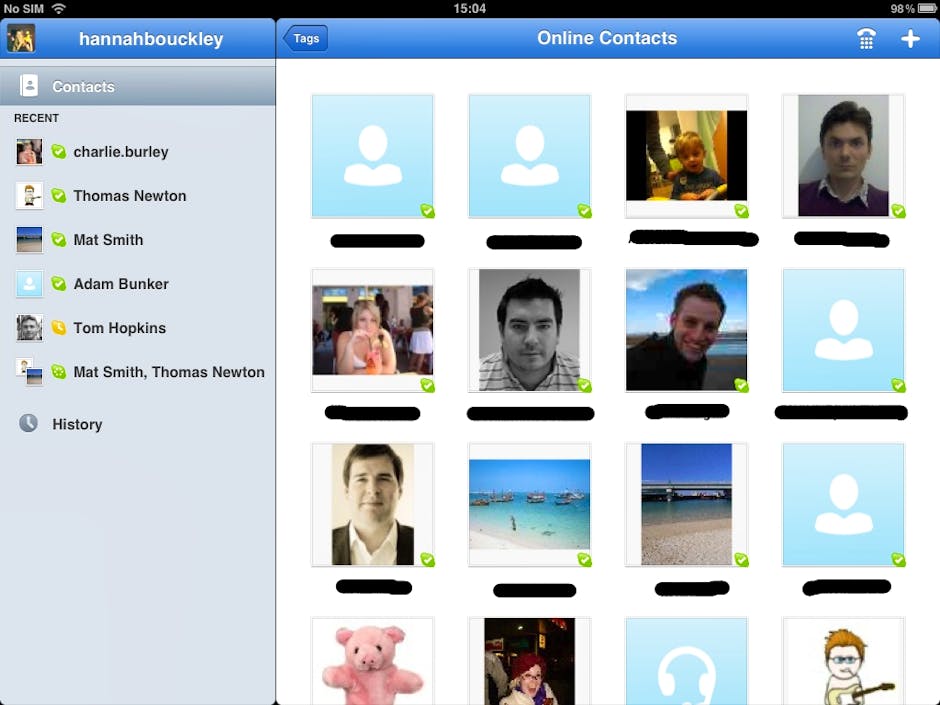Tap the Wi-Fi icon in status bar
The width and height of the screenshot is (940, 705).
59,8
